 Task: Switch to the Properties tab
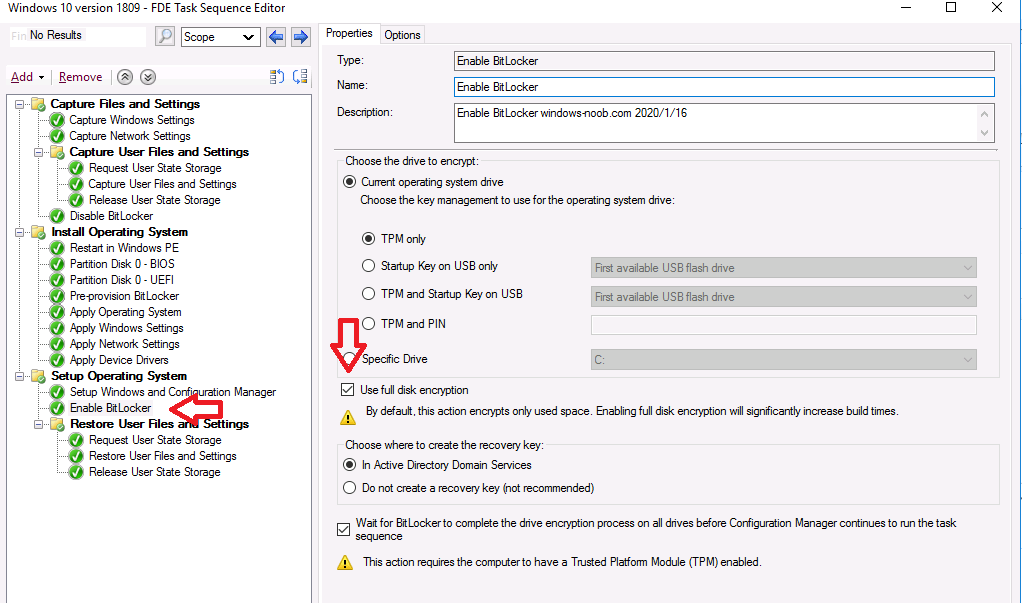[x=349, y=33]
